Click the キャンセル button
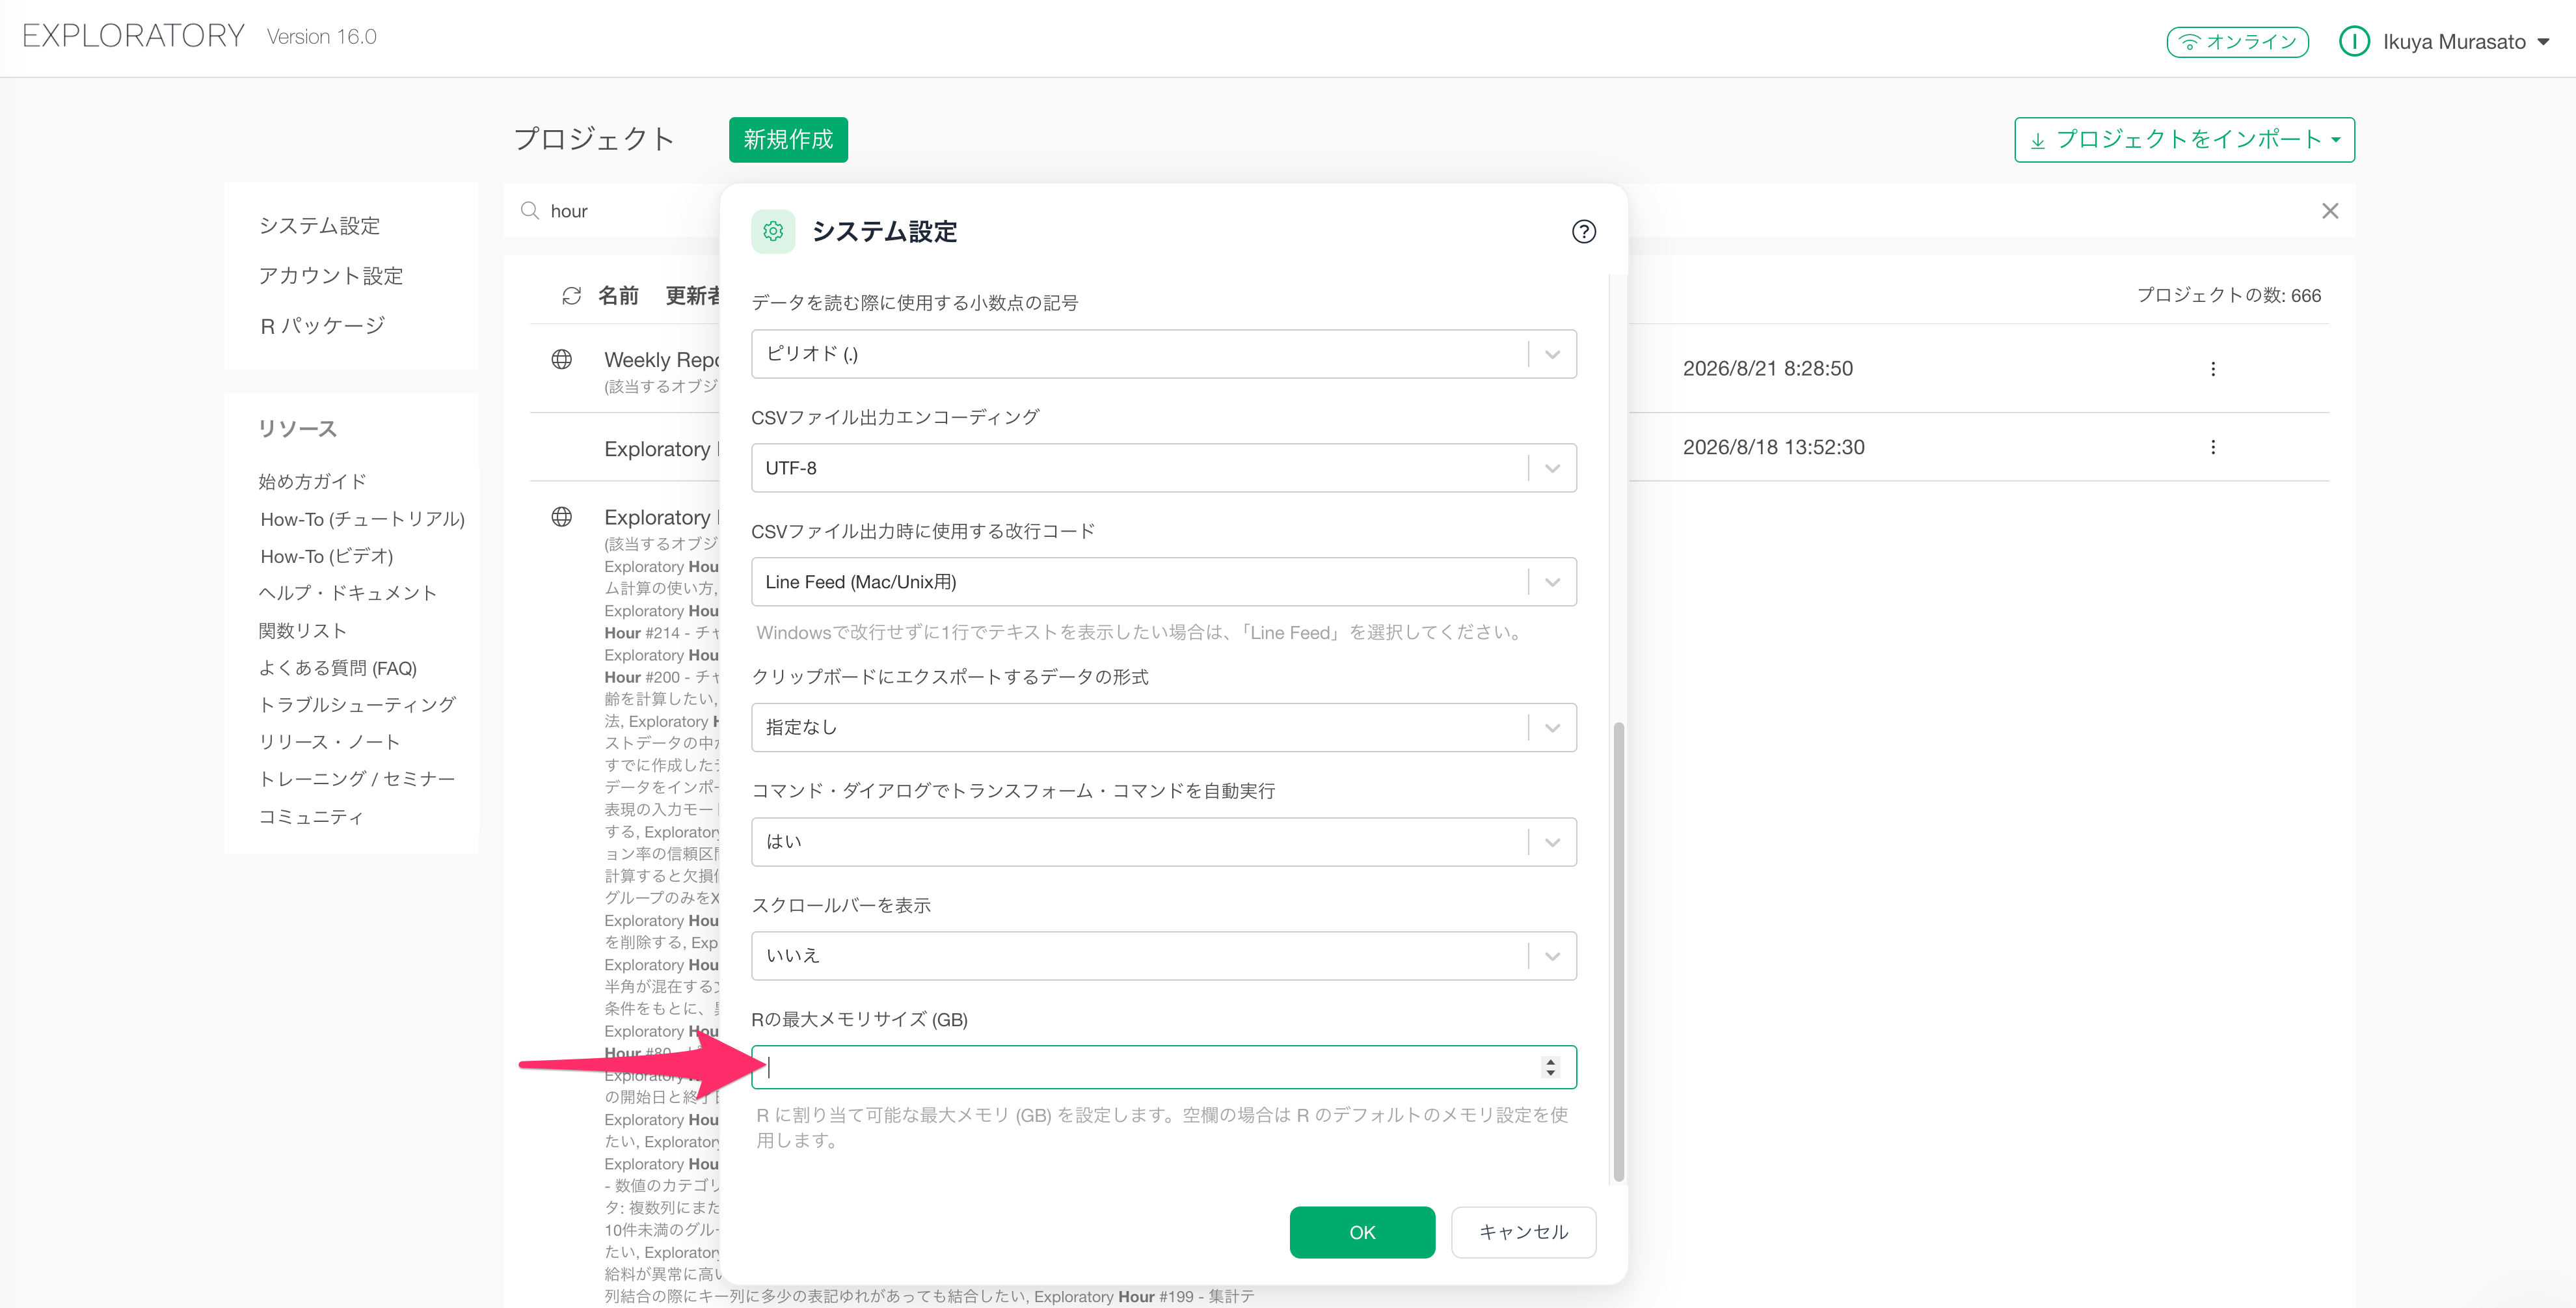 click(1523, 1233)
